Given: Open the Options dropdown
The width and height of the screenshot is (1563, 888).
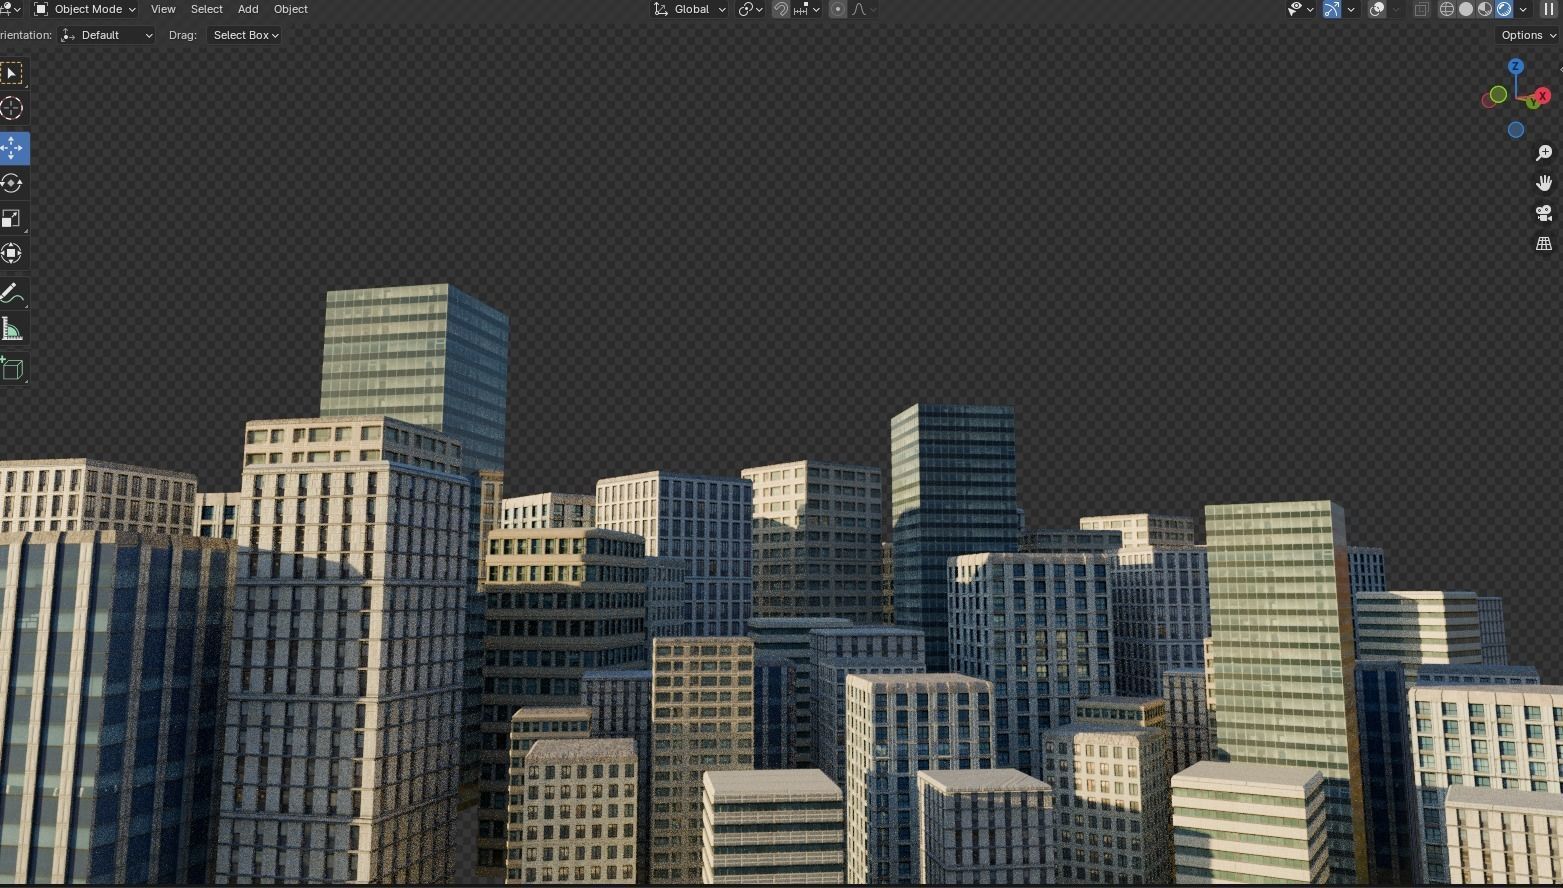Looking at the screenshot, I should [1529, 35].
